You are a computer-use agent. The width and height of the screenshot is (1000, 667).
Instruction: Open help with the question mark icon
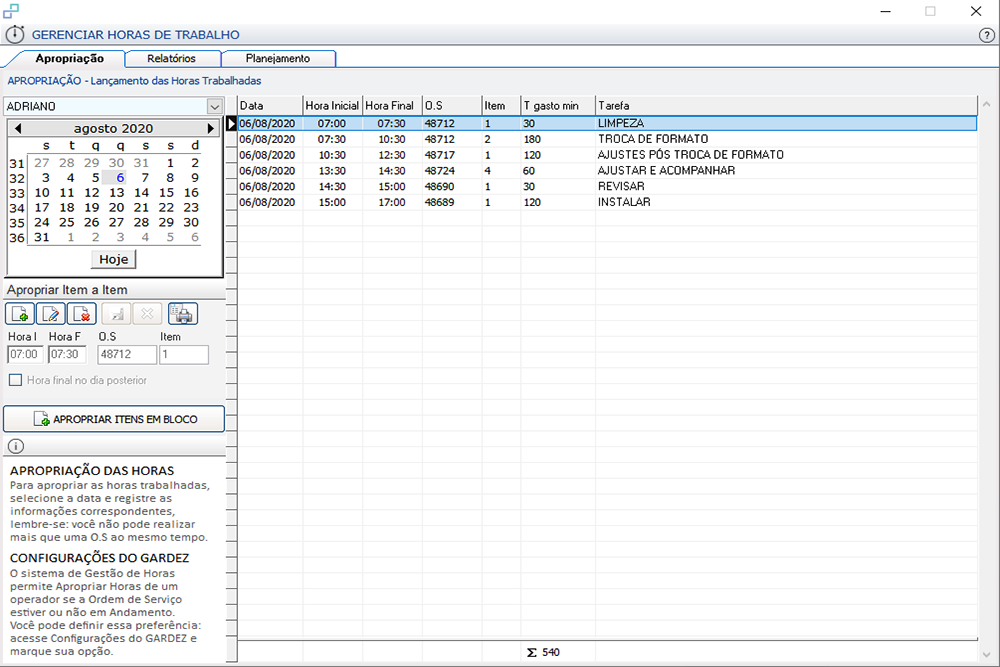(986, 35)
